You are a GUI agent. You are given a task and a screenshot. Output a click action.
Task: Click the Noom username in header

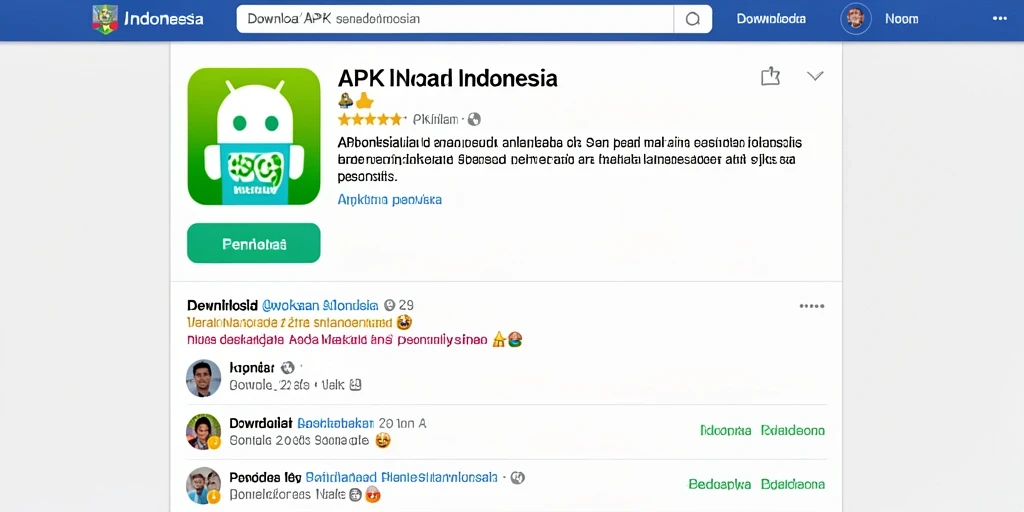point(901,19)
